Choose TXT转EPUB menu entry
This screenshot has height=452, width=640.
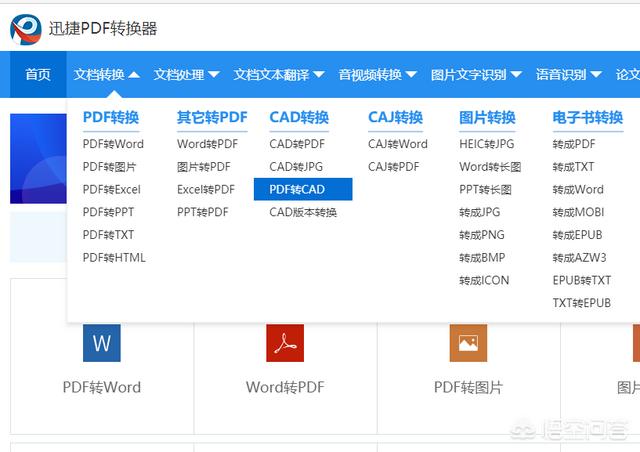click(582, 303)
